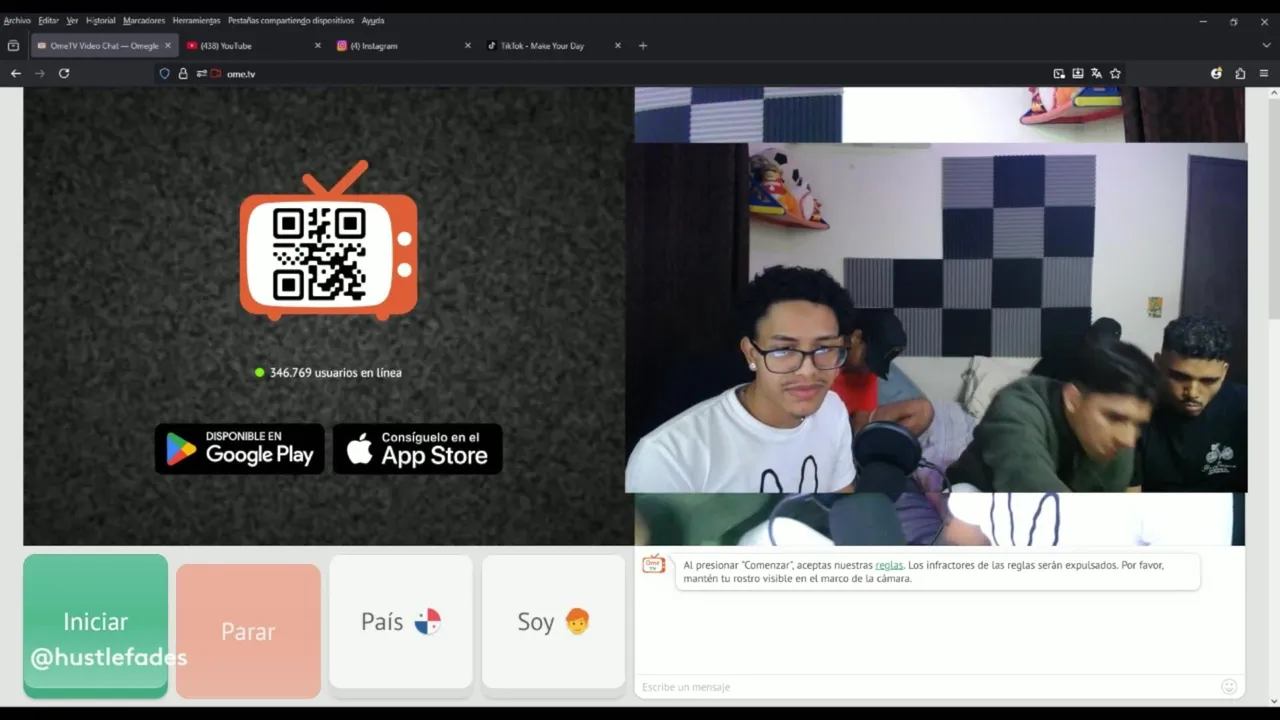Open the Ayuda menu
This screenshot has width=1280, height=720.
tap(373, 20)
